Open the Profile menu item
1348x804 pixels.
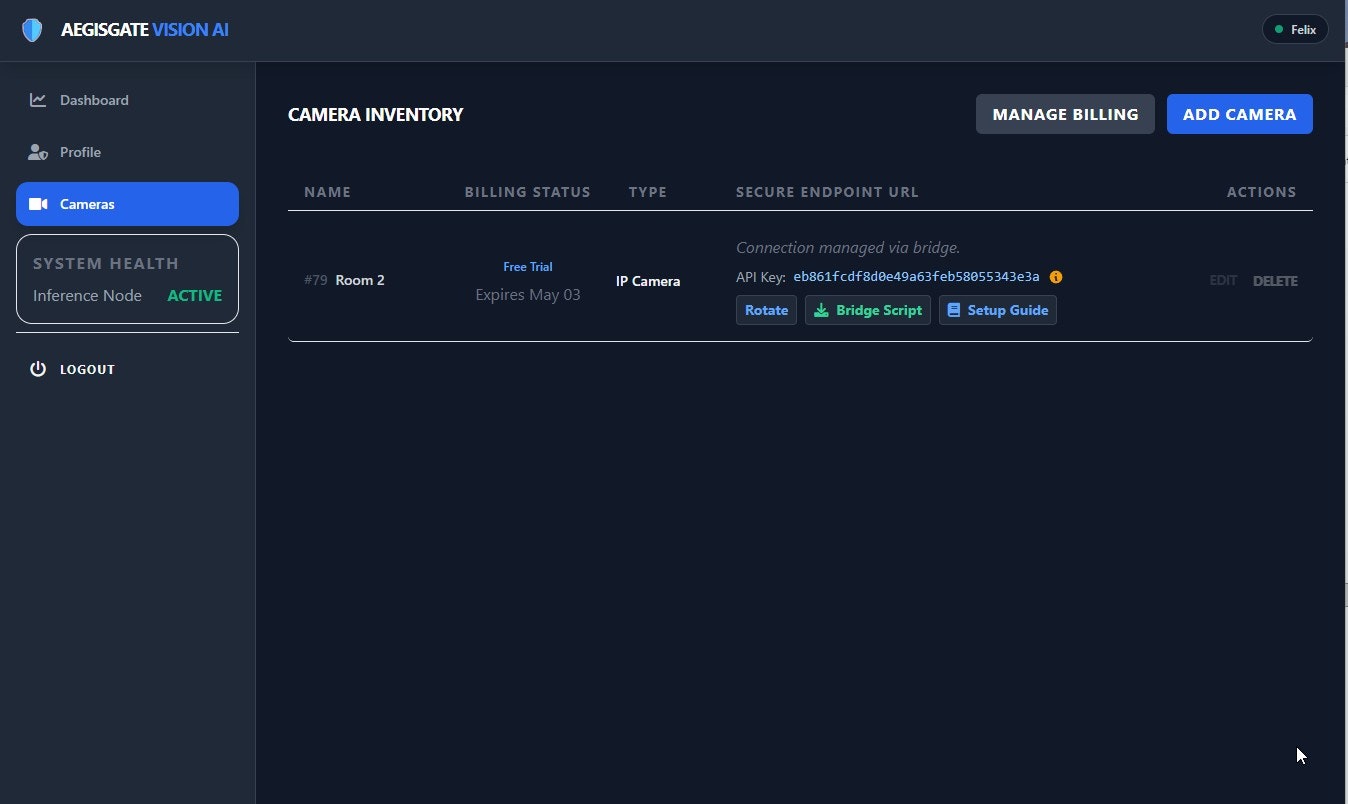coord(127,152)
